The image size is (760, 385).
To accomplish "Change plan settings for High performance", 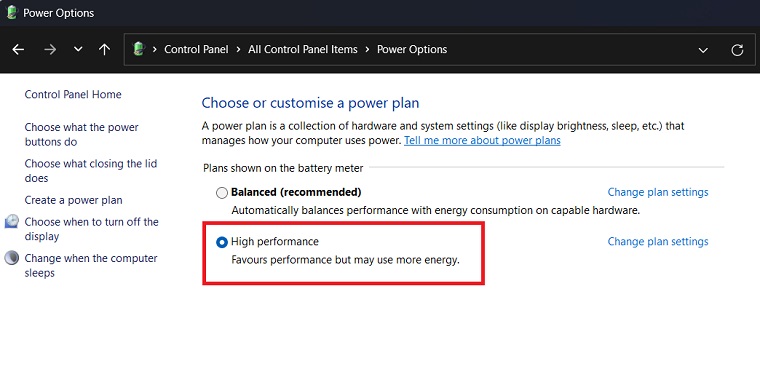I will (x=658, y=241).
